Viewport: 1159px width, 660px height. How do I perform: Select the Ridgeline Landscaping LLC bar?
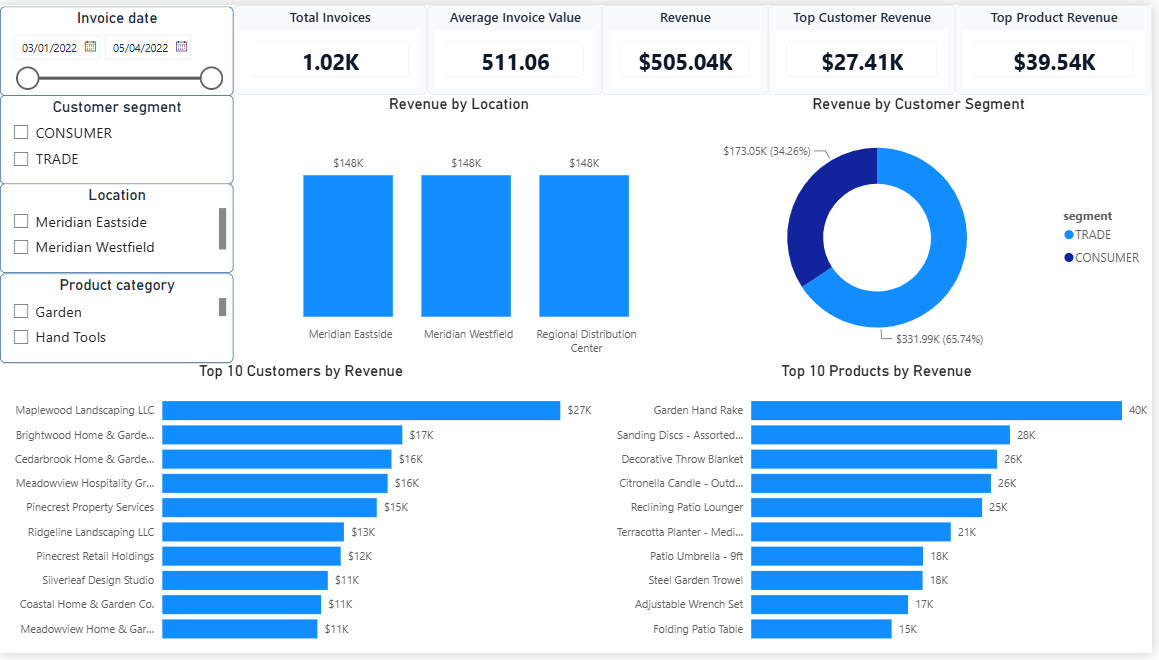point(253,531)
